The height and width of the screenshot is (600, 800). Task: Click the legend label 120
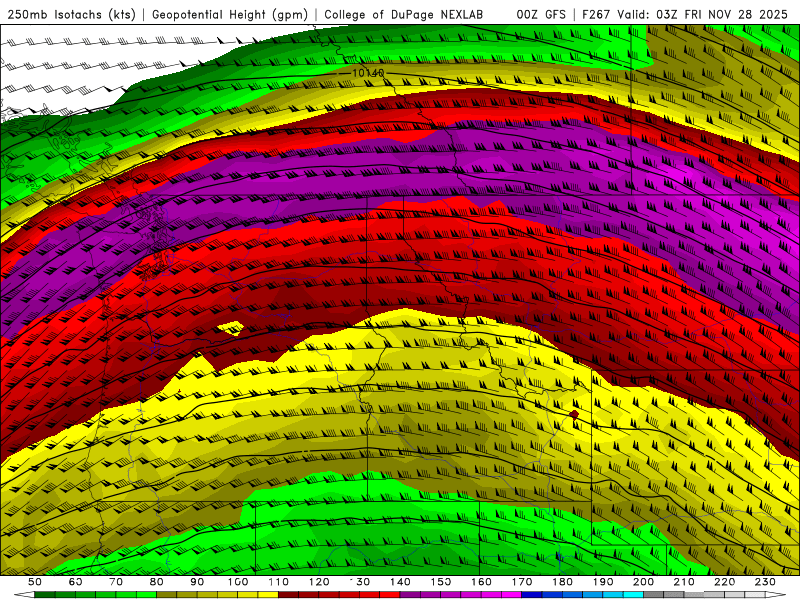coord(319,582)
